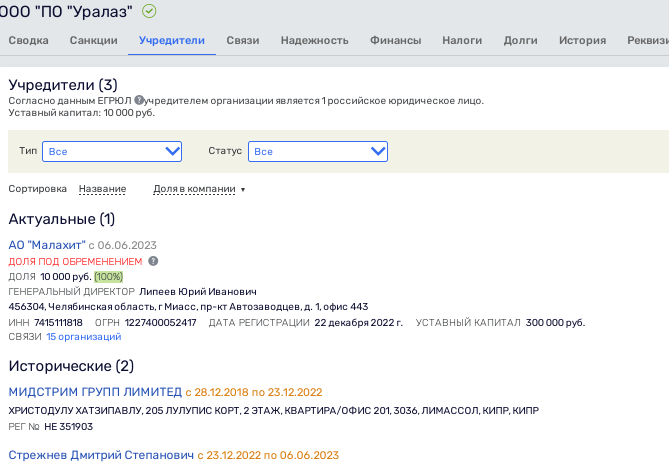
Task: Click the ИНН value 7415111818
Action: (58, 323)
